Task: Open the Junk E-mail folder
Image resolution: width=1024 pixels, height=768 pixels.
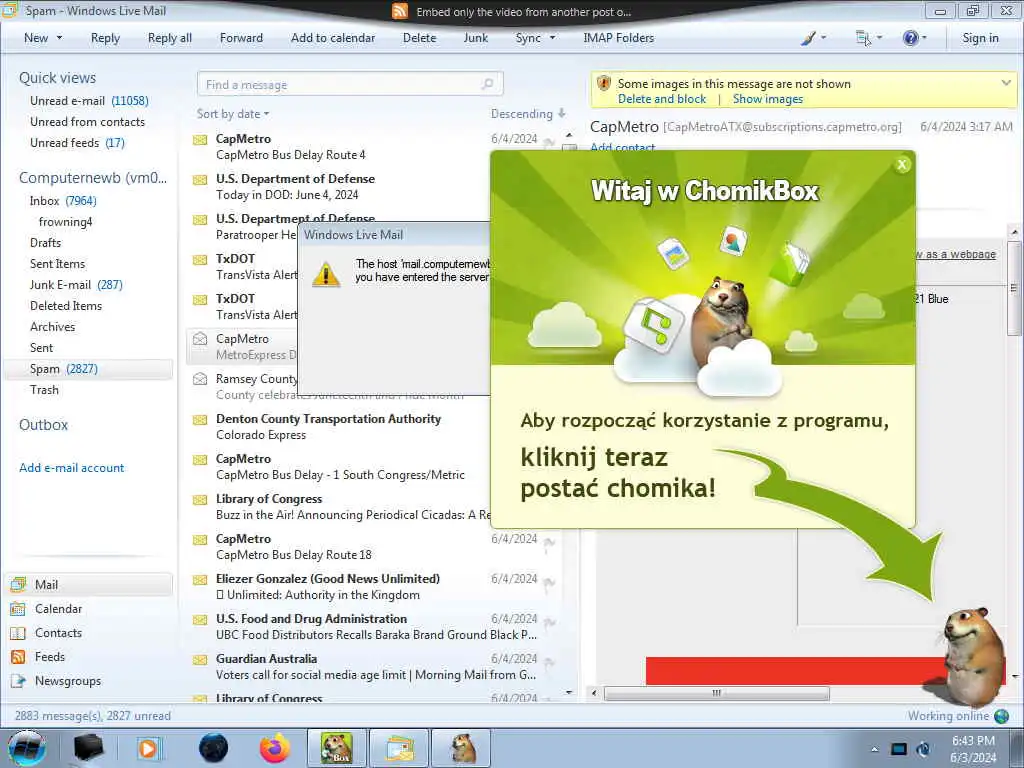Action: click(x=76, y=285)
